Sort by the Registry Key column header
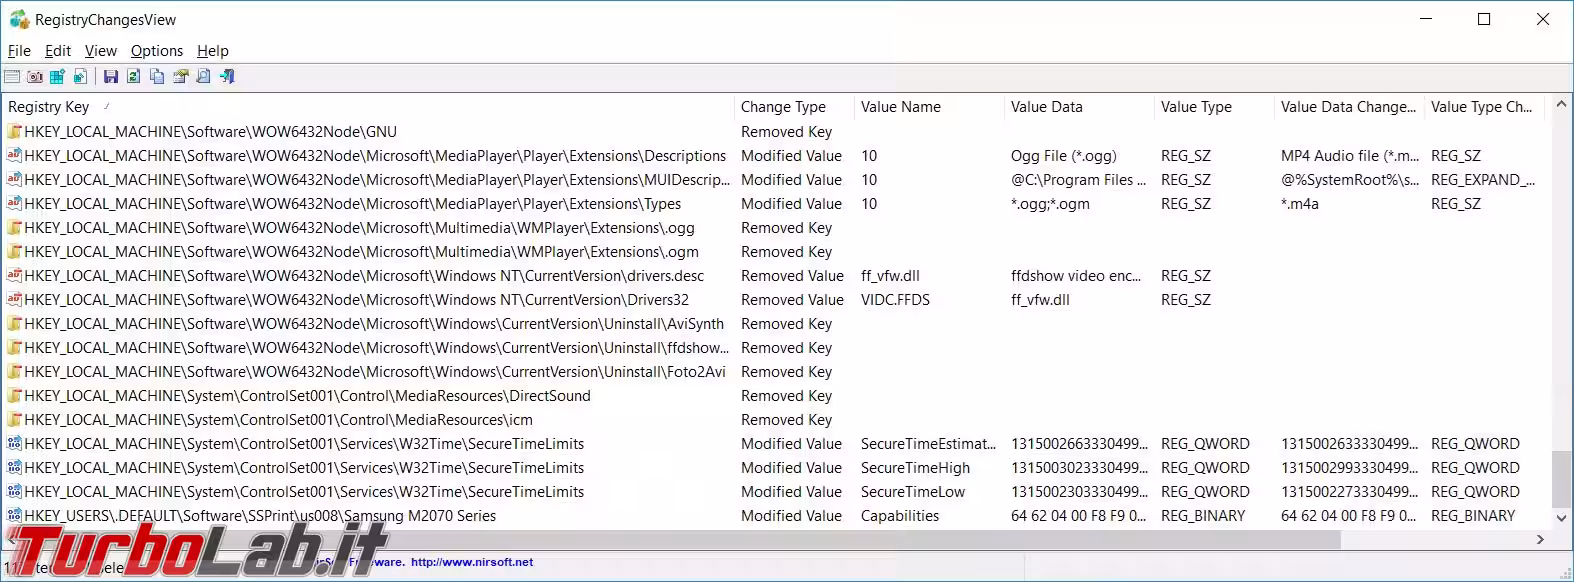This screenshot has width=1574, height=582. (x=49, y=107)
